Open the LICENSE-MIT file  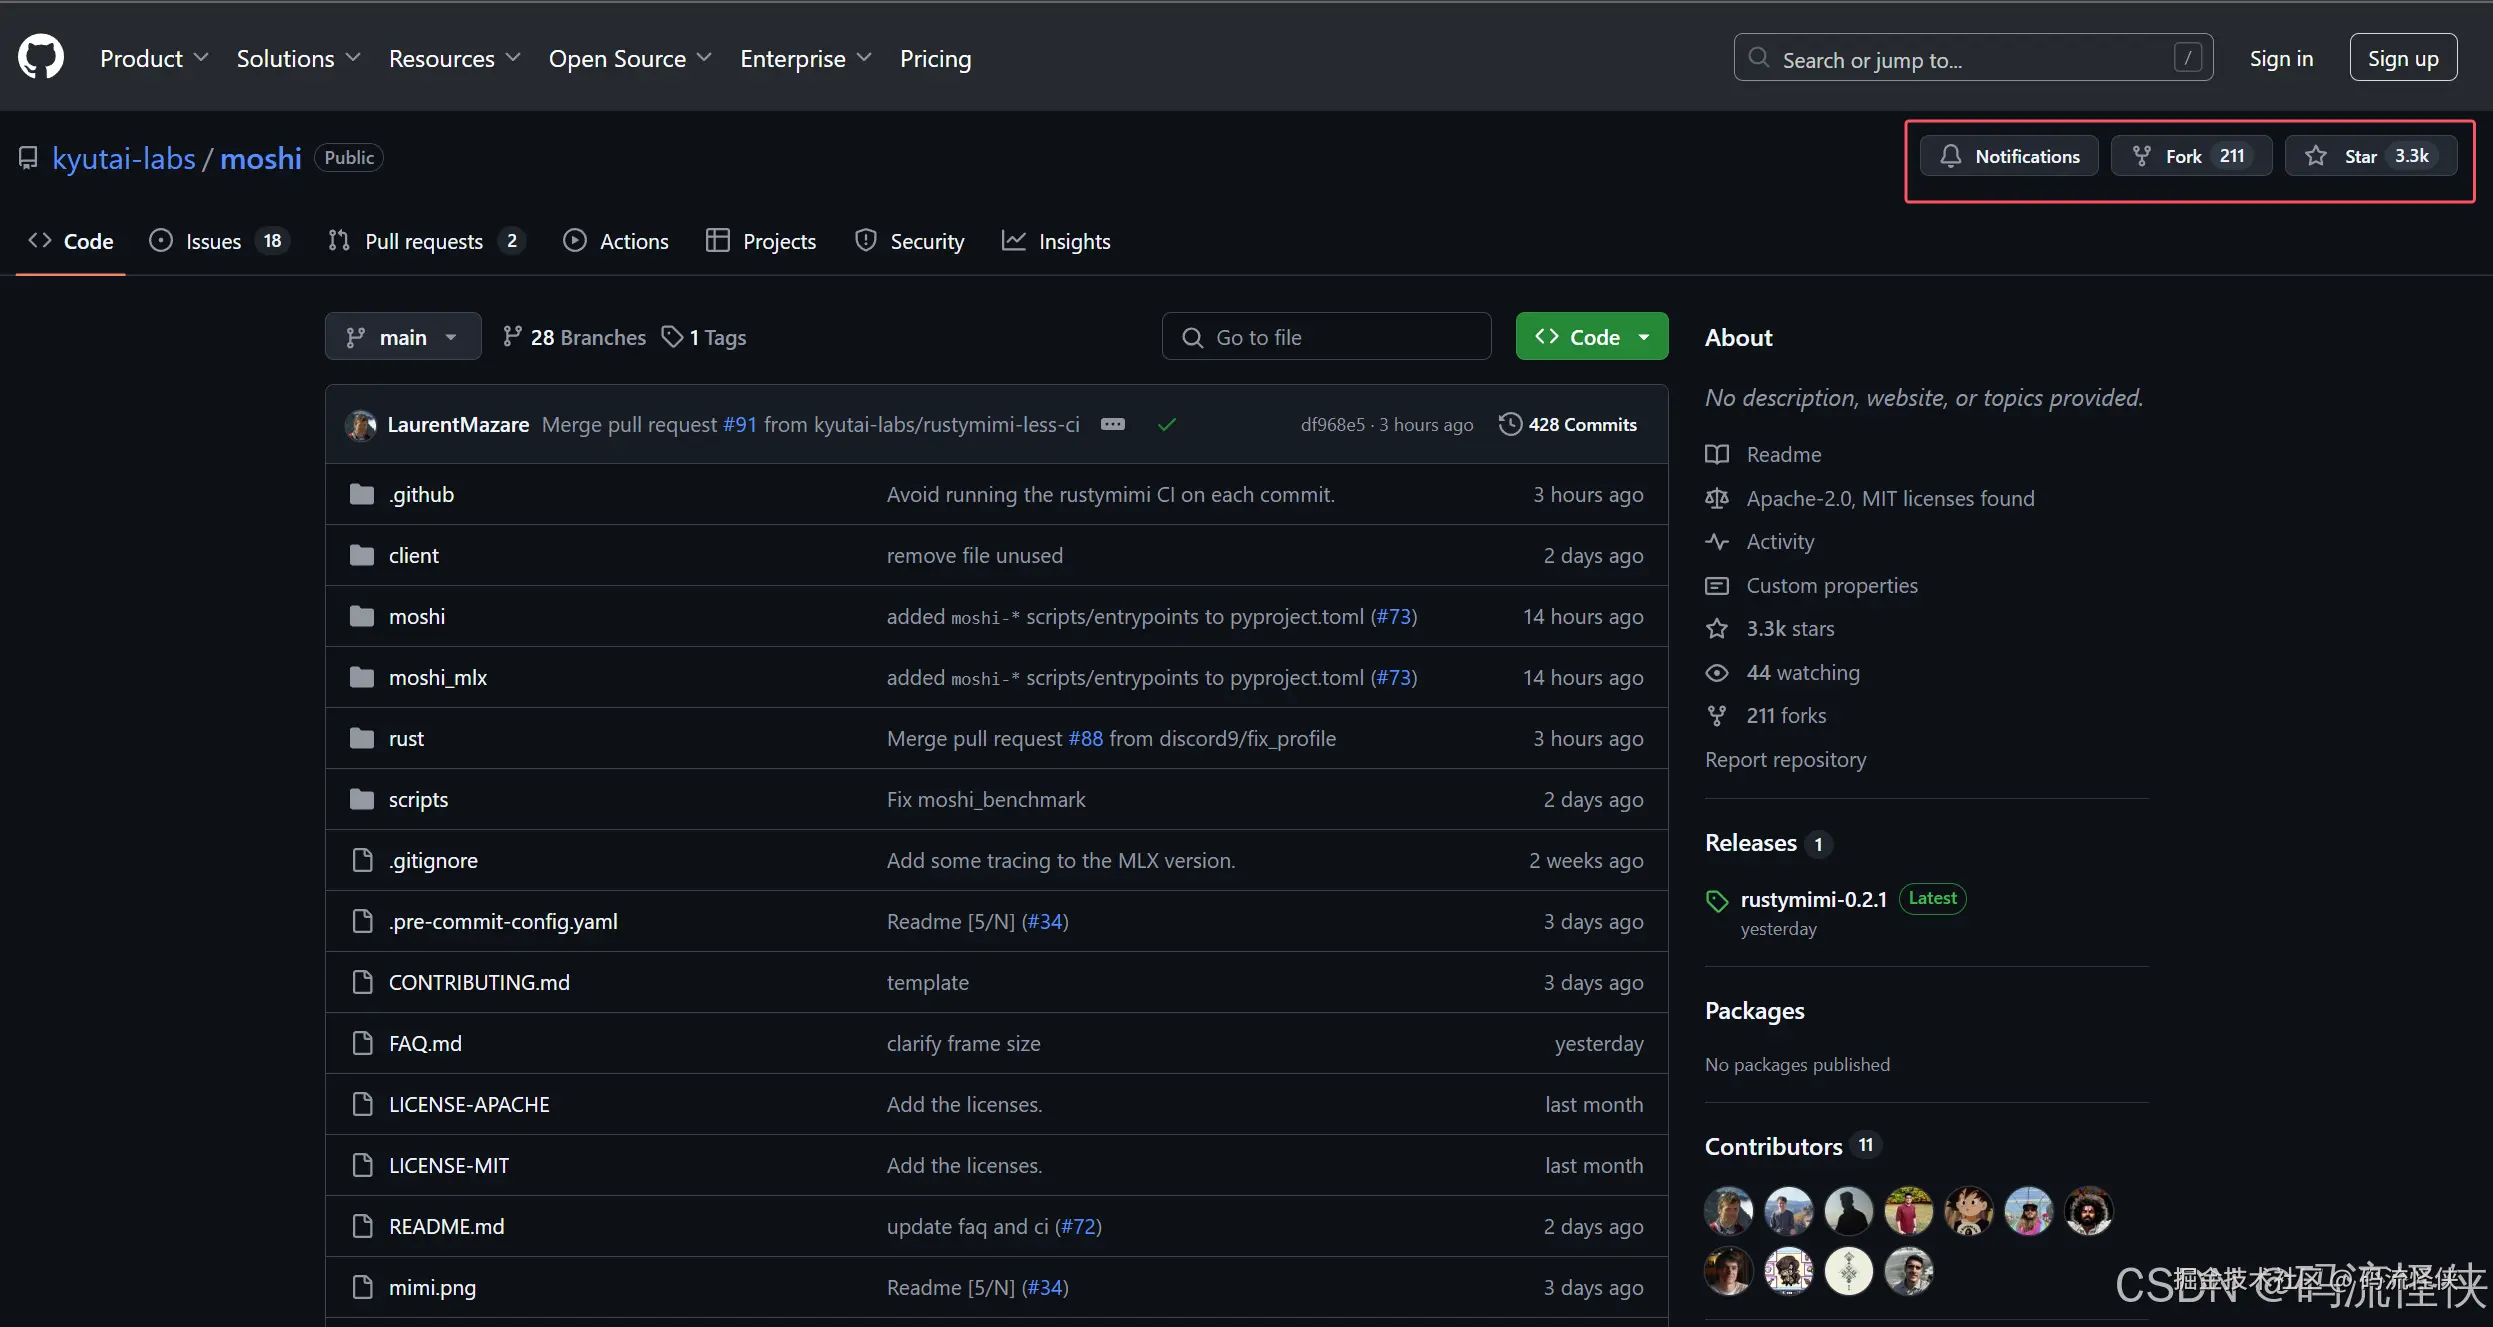pos(449,1165)
